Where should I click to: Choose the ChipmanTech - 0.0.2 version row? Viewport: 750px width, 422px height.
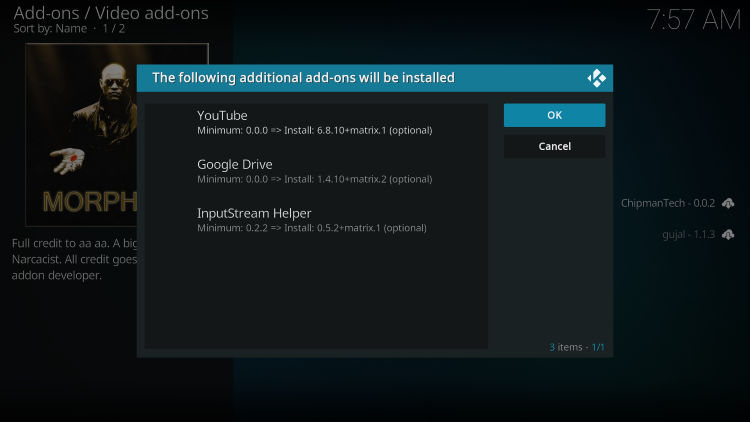pos(677,203)
